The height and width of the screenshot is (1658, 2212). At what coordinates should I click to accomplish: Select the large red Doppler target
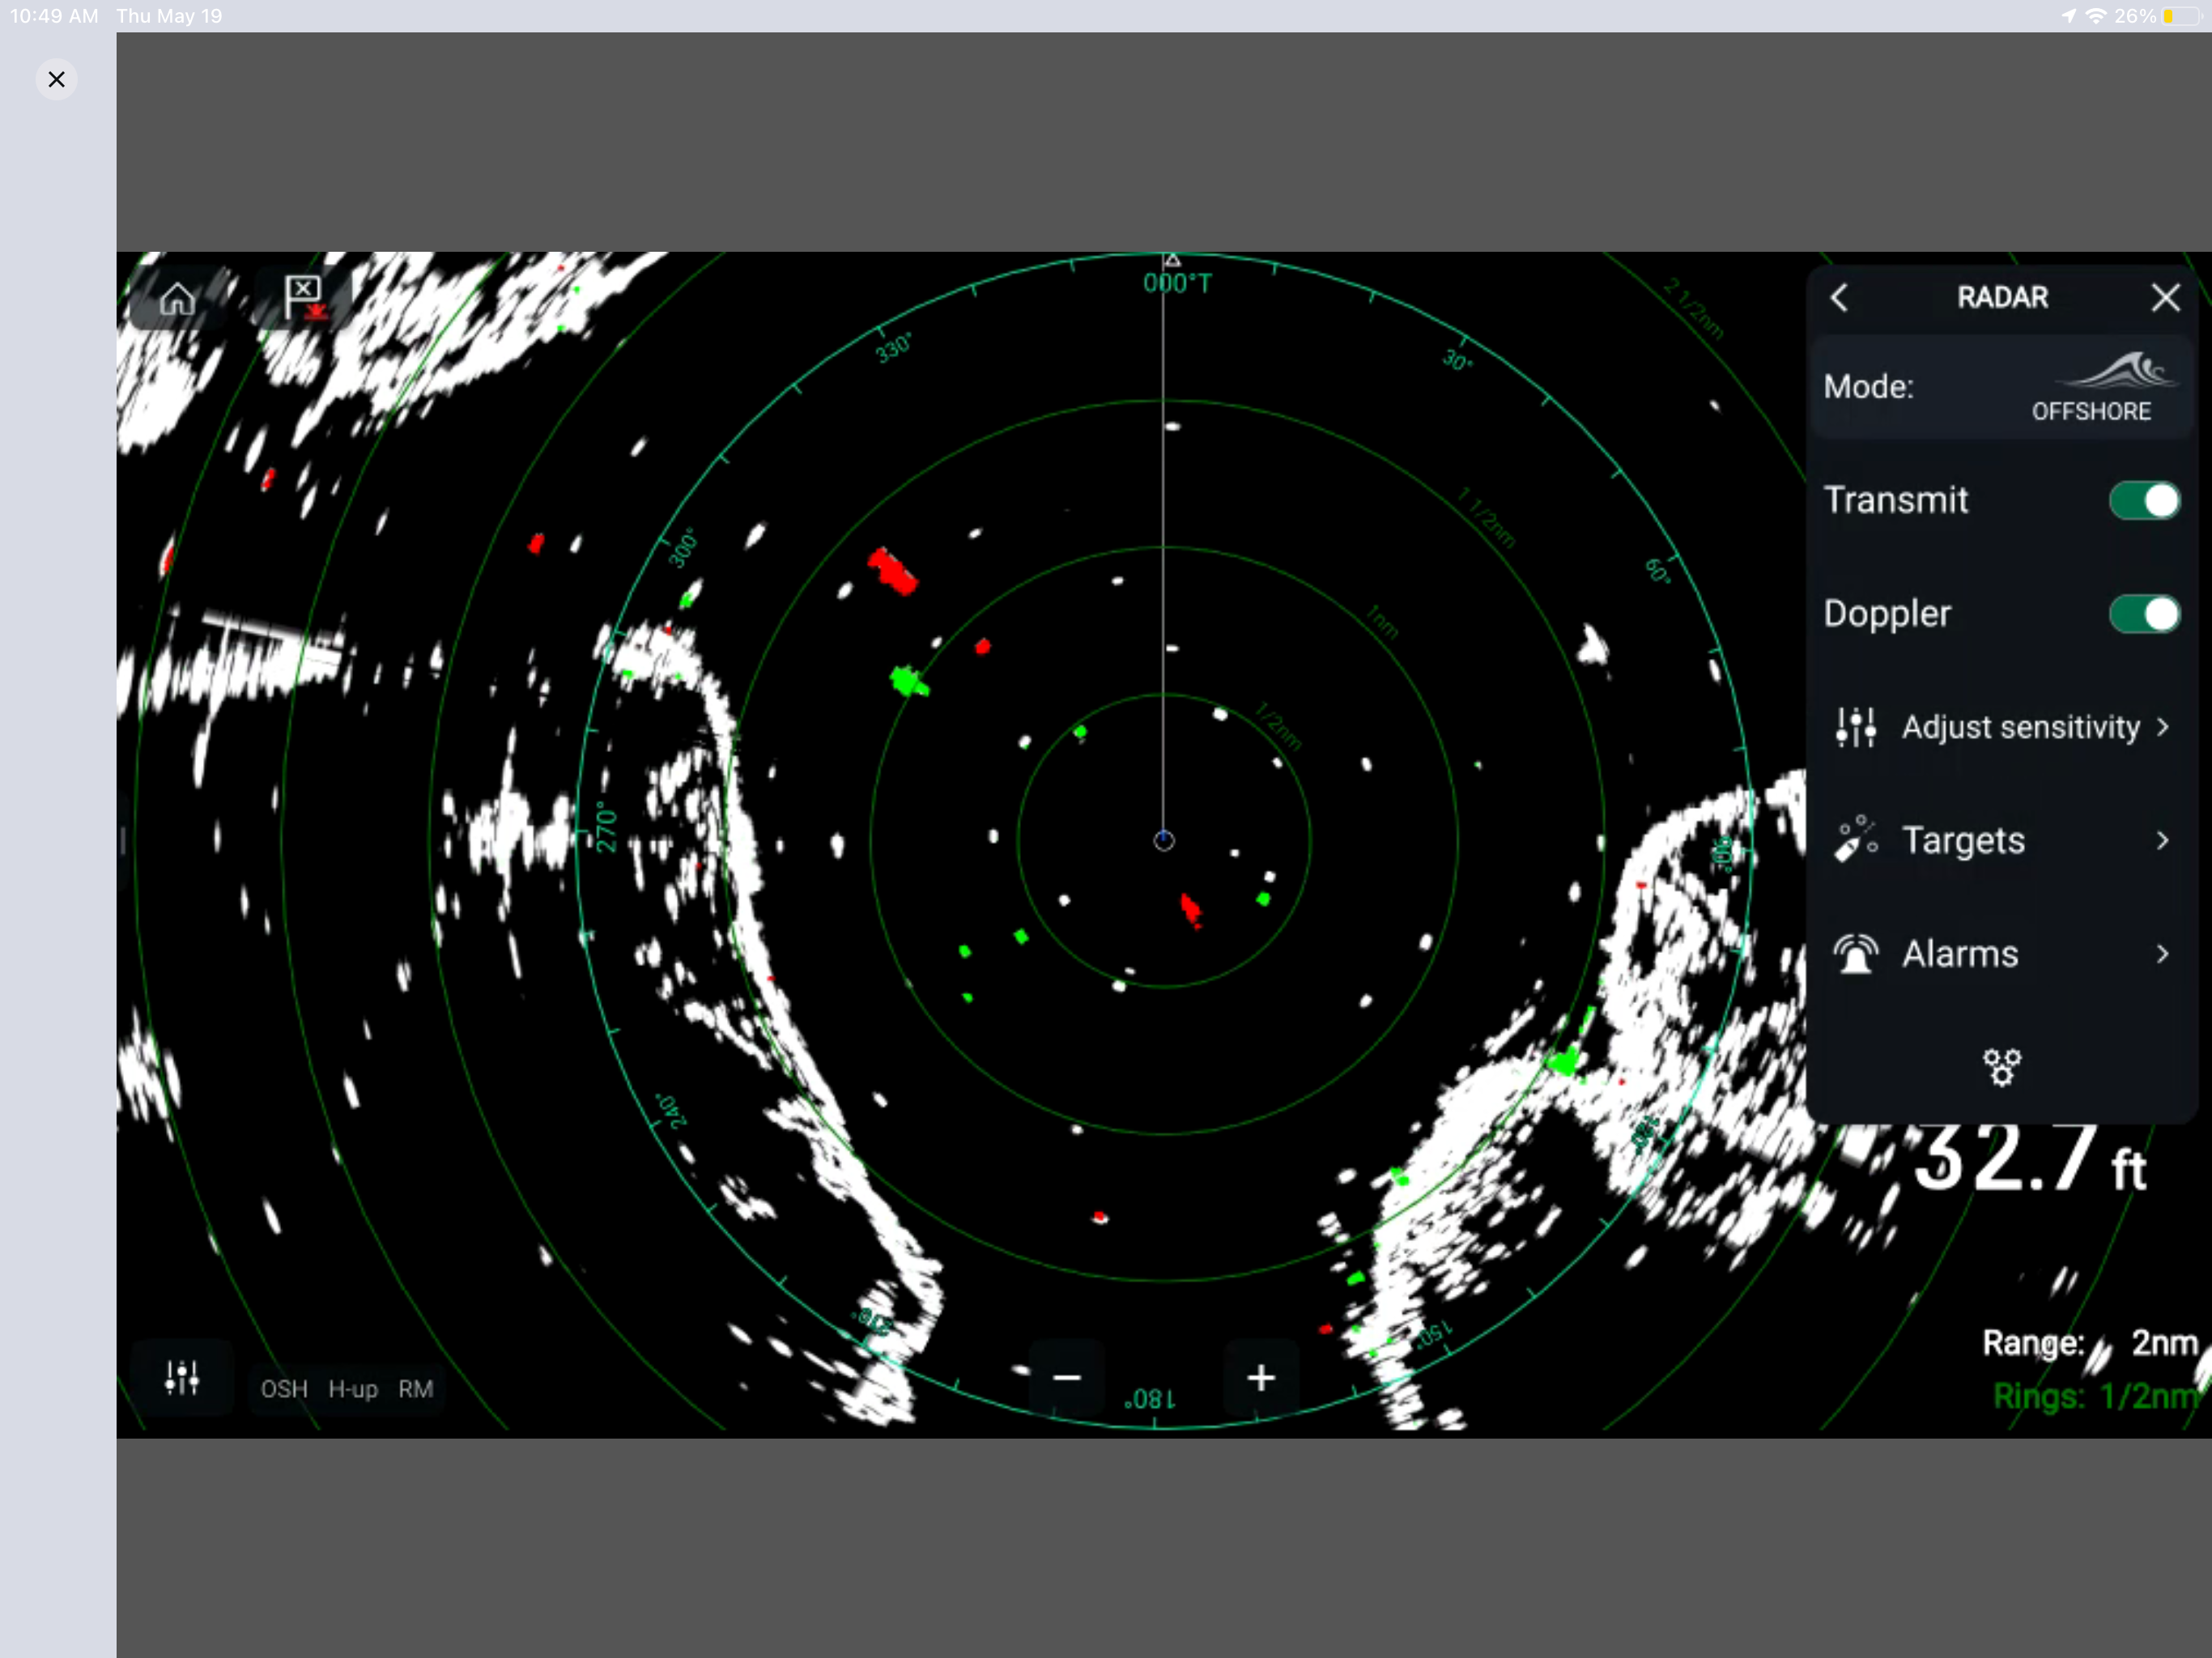(892, 571)
